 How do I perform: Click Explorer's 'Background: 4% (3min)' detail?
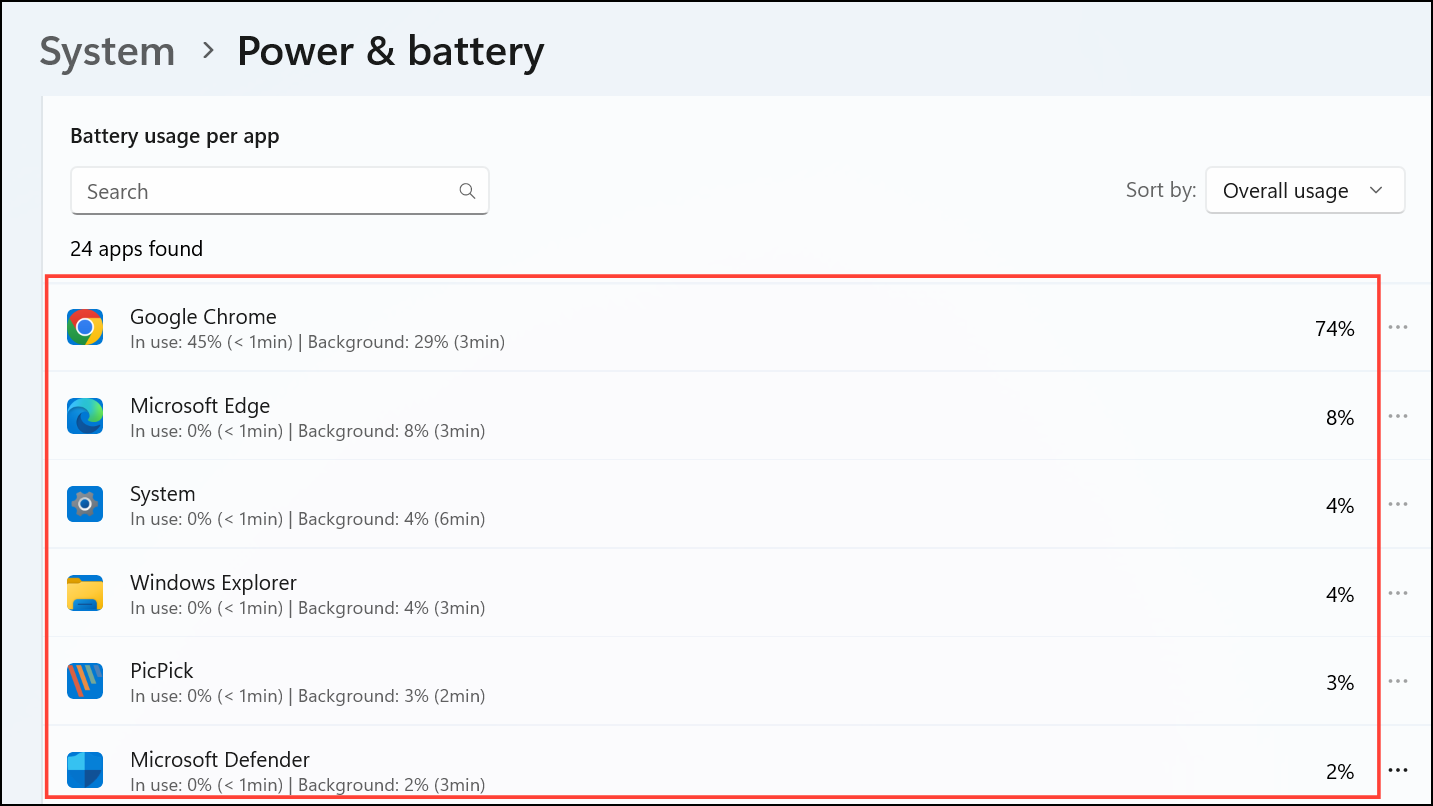pos(391,608)
